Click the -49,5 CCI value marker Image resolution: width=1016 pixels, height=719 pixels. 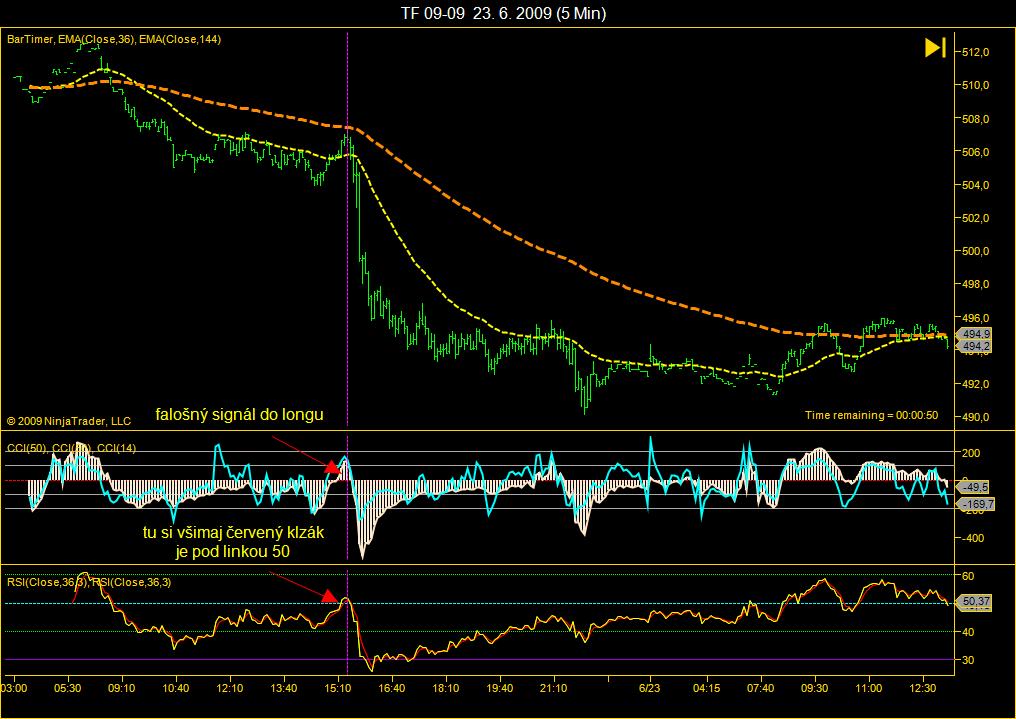pyautogui.click(x=975, y=487)
